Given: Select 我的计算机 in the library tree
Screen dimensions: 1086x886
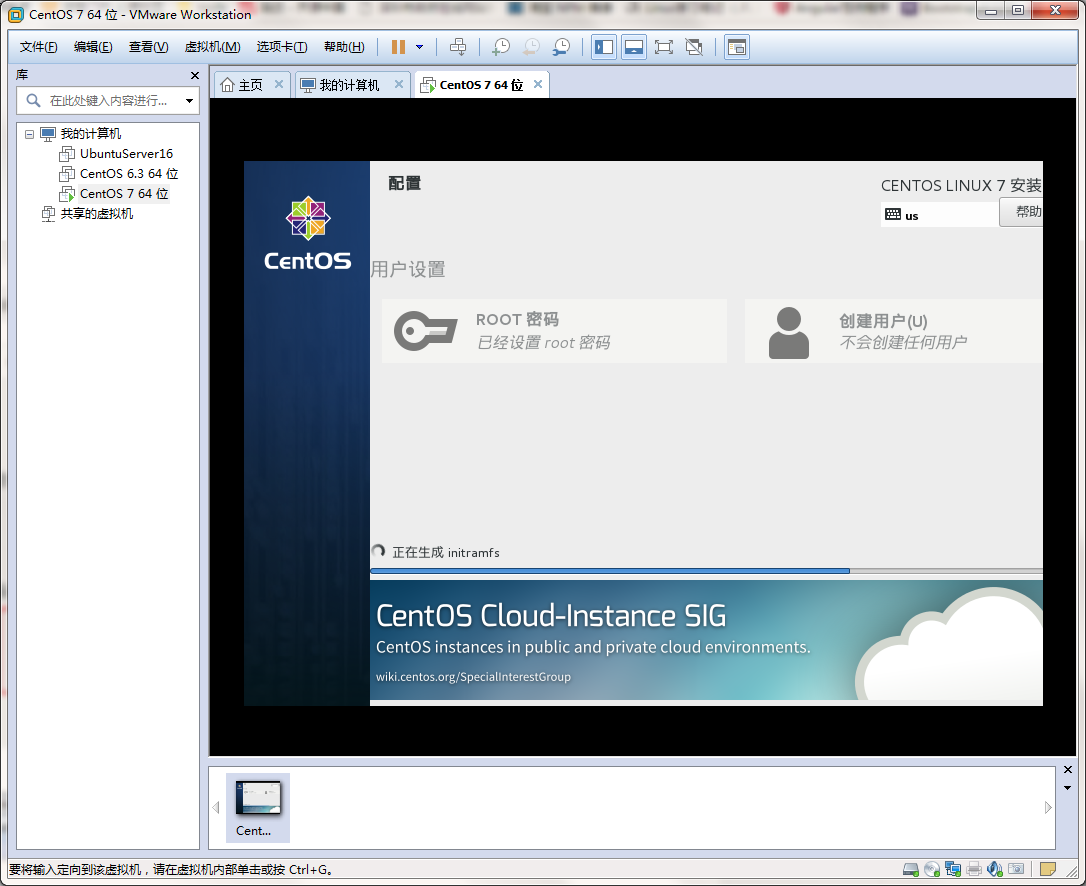Looking at the screenshot, I should point(90,134).
